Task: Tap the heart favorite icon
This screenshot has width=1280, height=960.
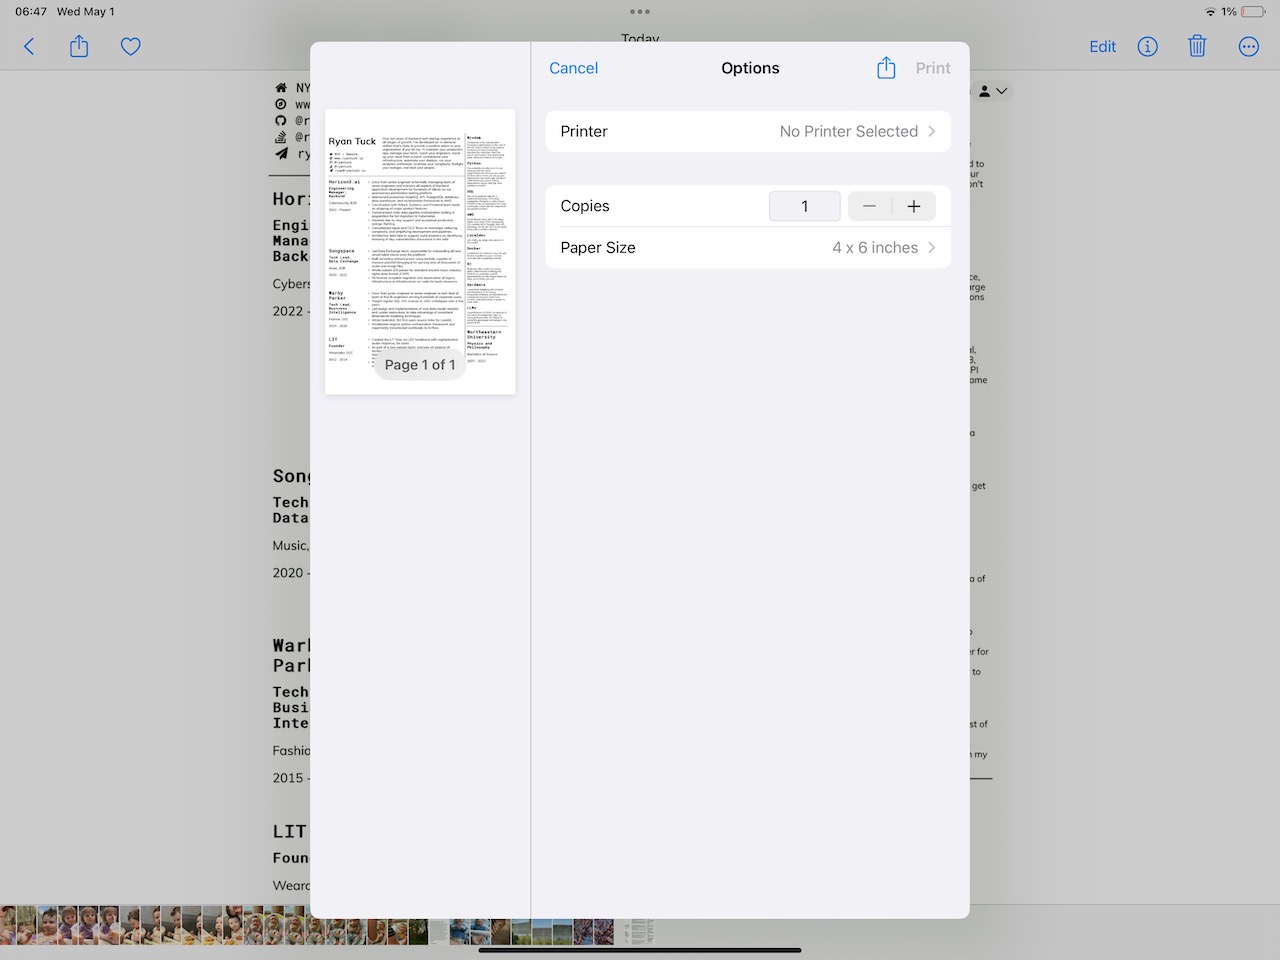Action: pyautogui.click(x=130, y=47)
